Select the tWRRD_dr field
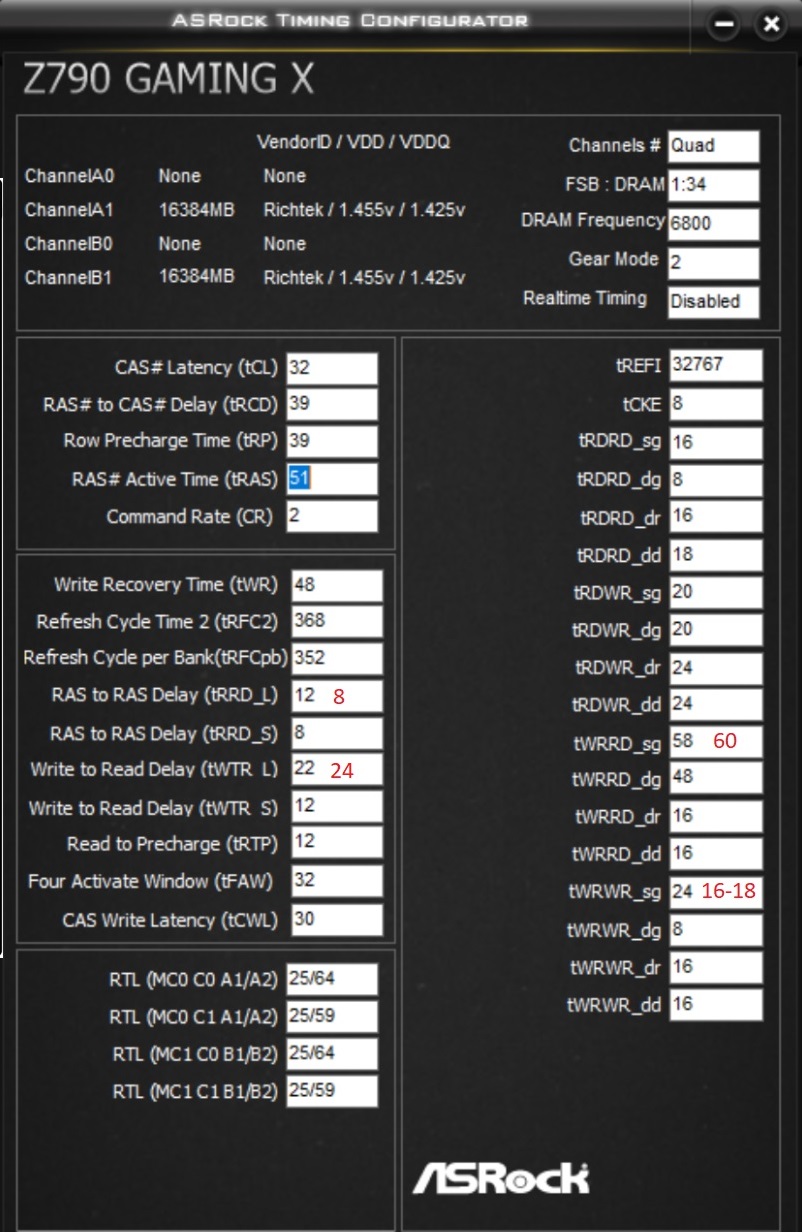This screenshot has height=1232, width=802. click(x=716, y=816)
